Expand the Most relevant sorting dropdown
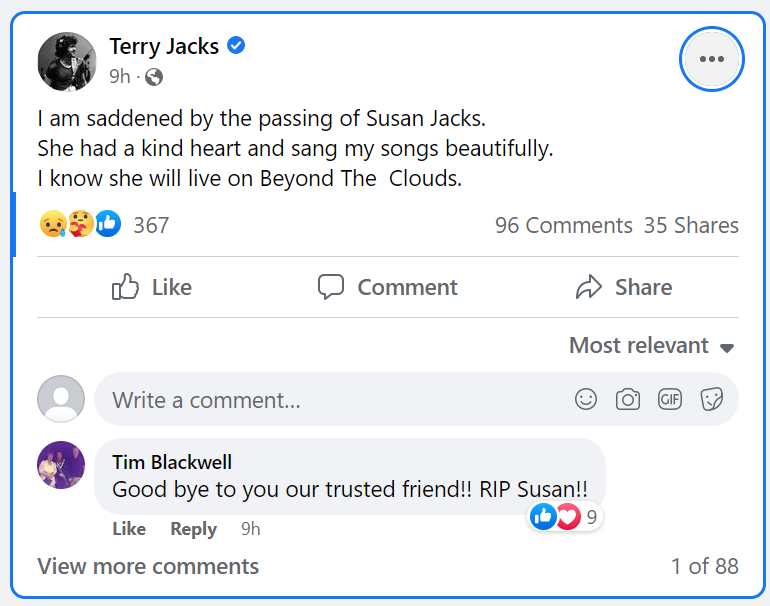Image resolution: width=770 pixels, height=606 pixels. coord(652,345)
